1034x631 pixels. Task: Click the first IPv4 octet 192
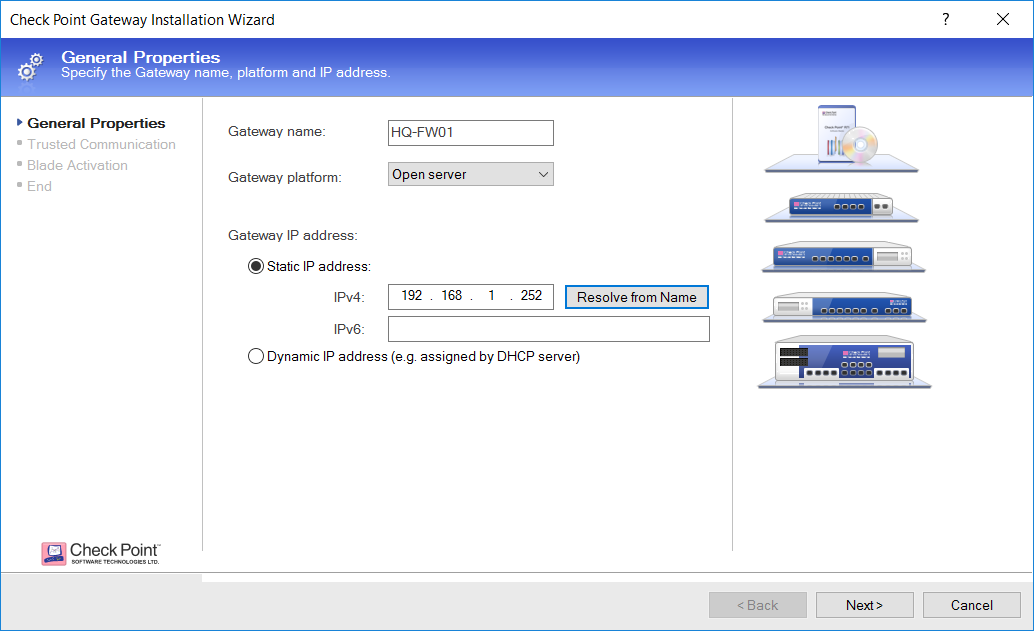(x=411, y=295)
